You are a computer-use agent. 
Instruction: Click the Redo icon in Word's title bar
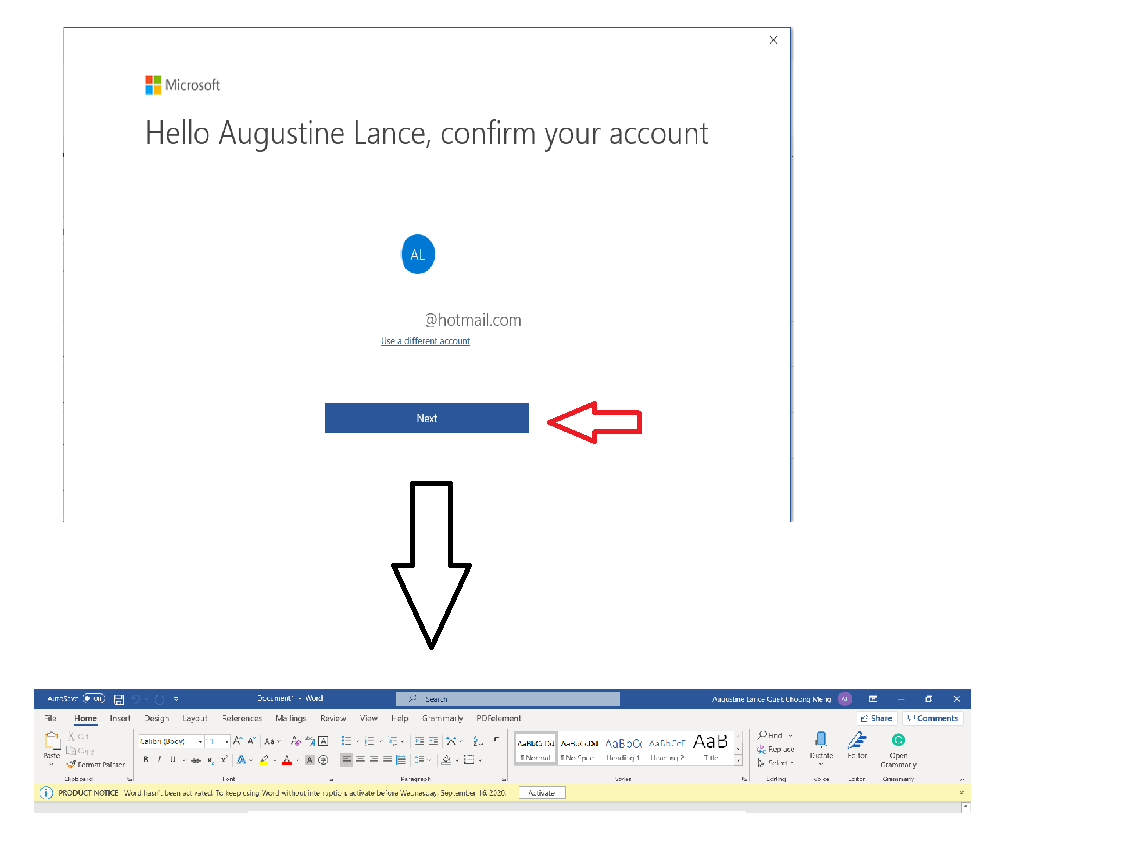(159, 699)
